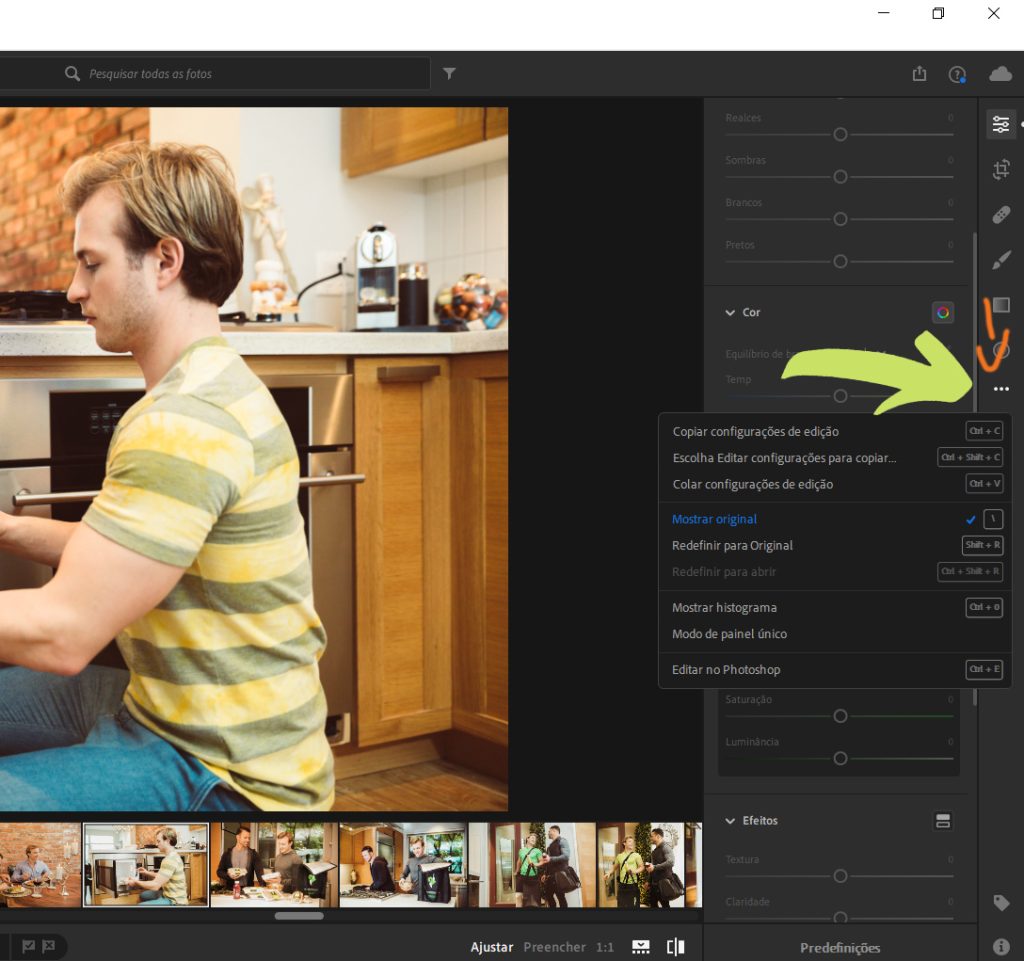Click the Preencher zoom option
Screen dimensions: 1024x961
554,947
